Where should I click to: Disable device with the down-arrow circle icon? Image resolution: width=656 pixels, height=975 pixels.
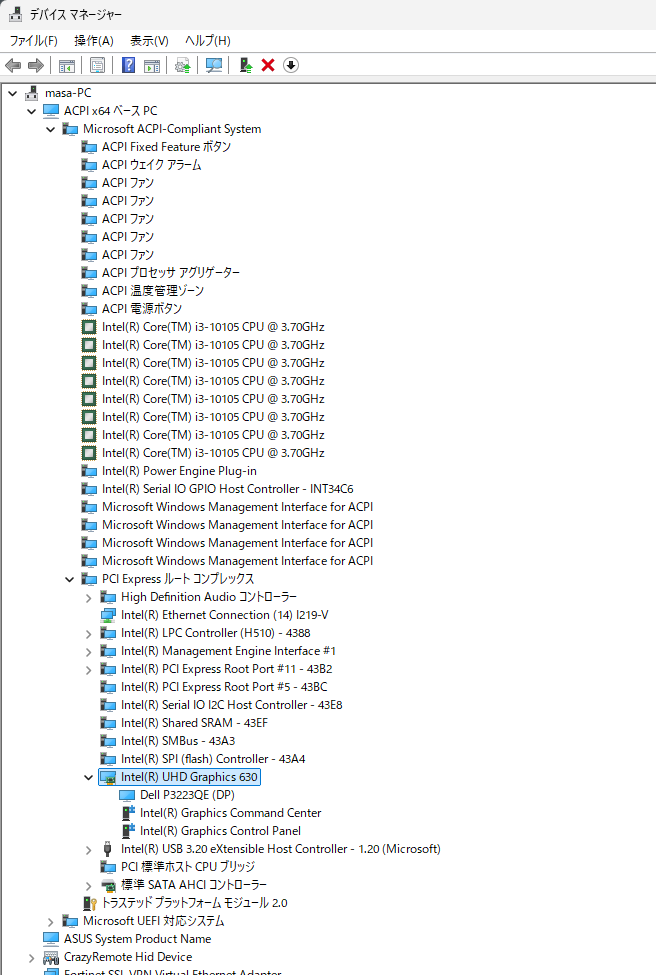tap(291, 65)
